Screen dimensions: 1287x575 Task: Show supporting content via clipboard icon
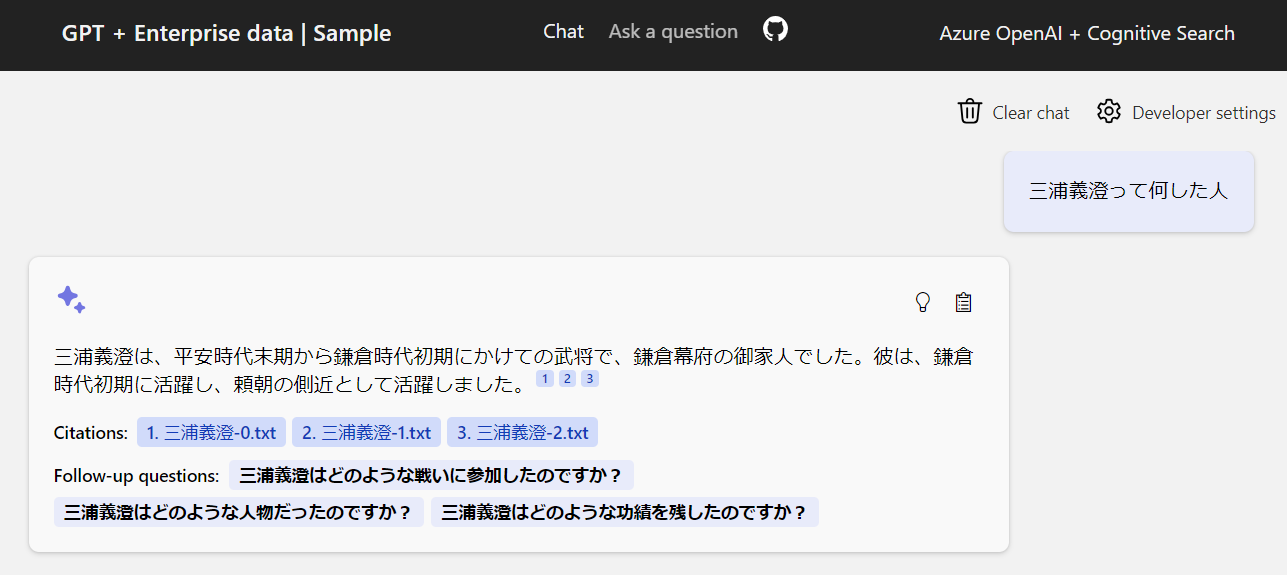(963, 302)
